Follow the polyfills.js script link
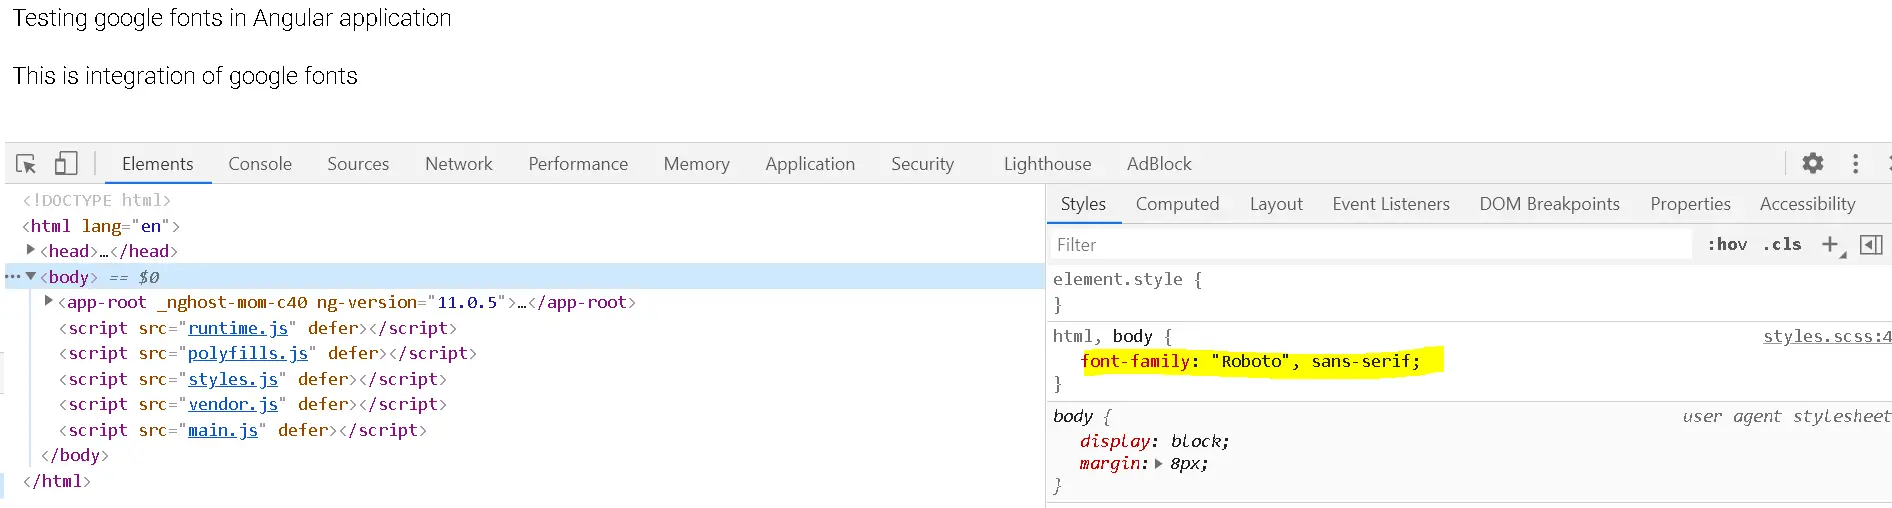 (x=248, y=353)
